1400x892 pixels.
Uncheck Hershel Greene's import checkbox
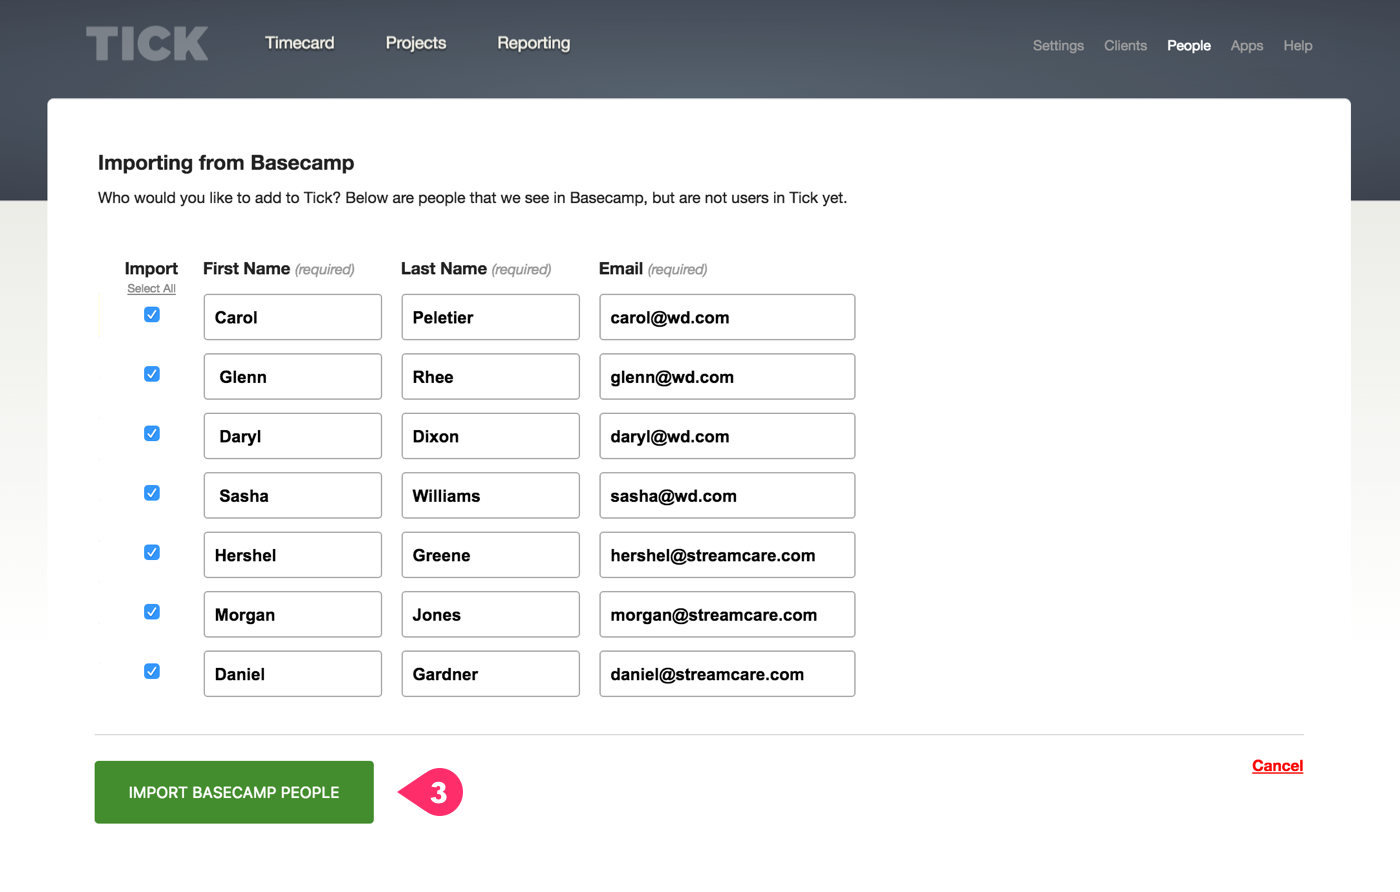tap(151, 552)
